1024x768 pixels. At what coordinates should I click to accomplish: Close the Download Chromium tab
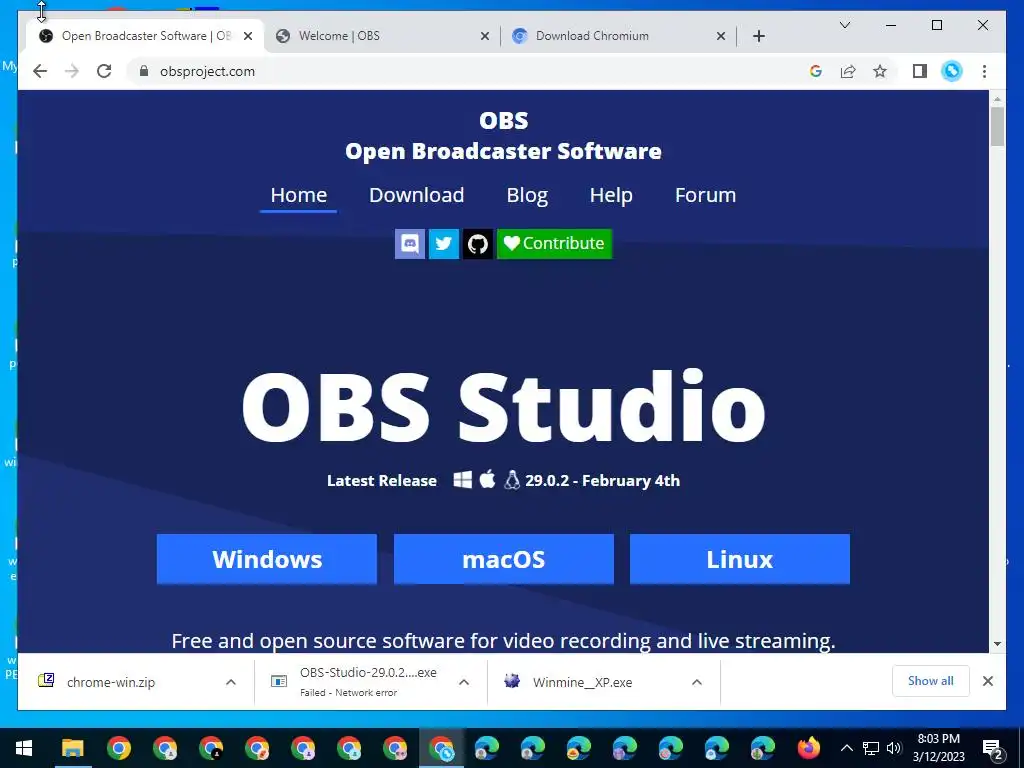pos(721,36)
